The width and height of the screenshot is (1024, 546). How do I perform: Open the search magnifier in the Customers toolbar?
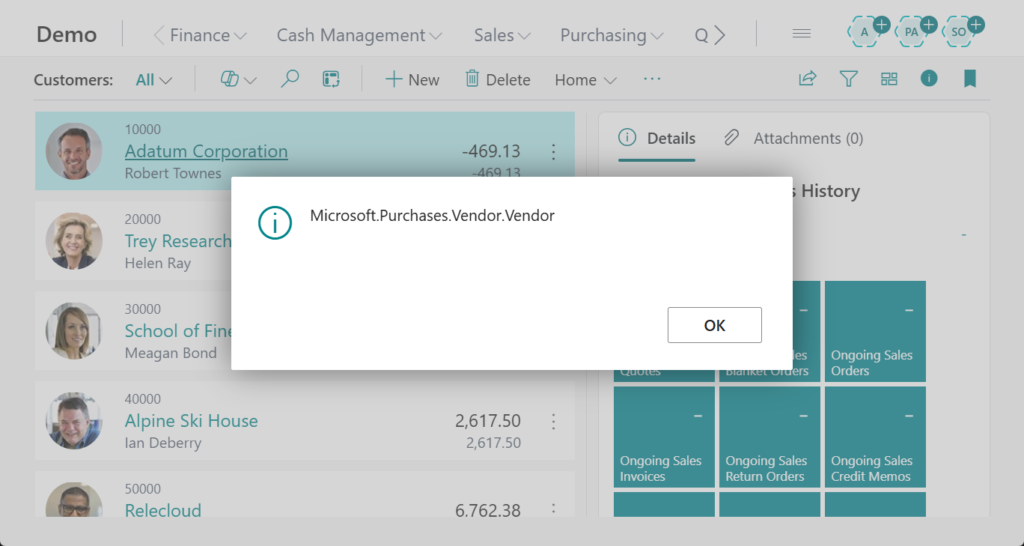[290, 79]
